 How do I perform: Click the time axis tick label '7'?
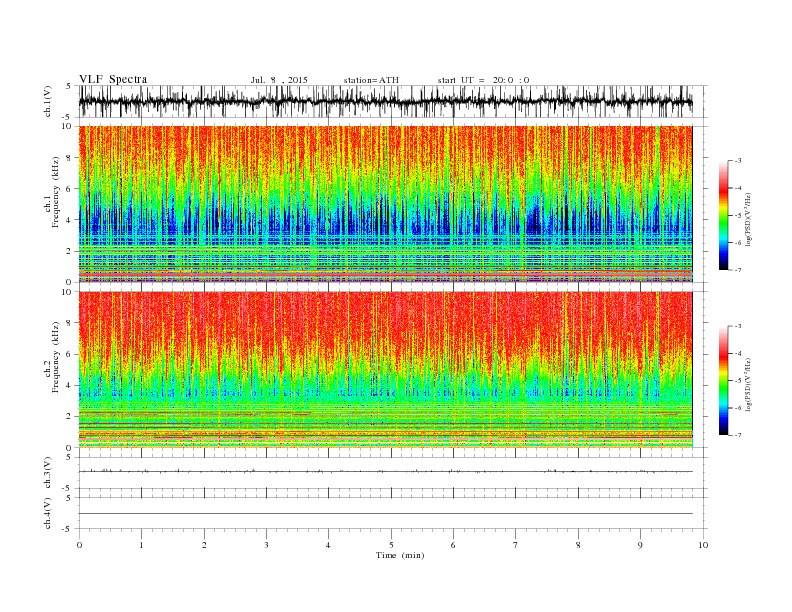(516, 545)
